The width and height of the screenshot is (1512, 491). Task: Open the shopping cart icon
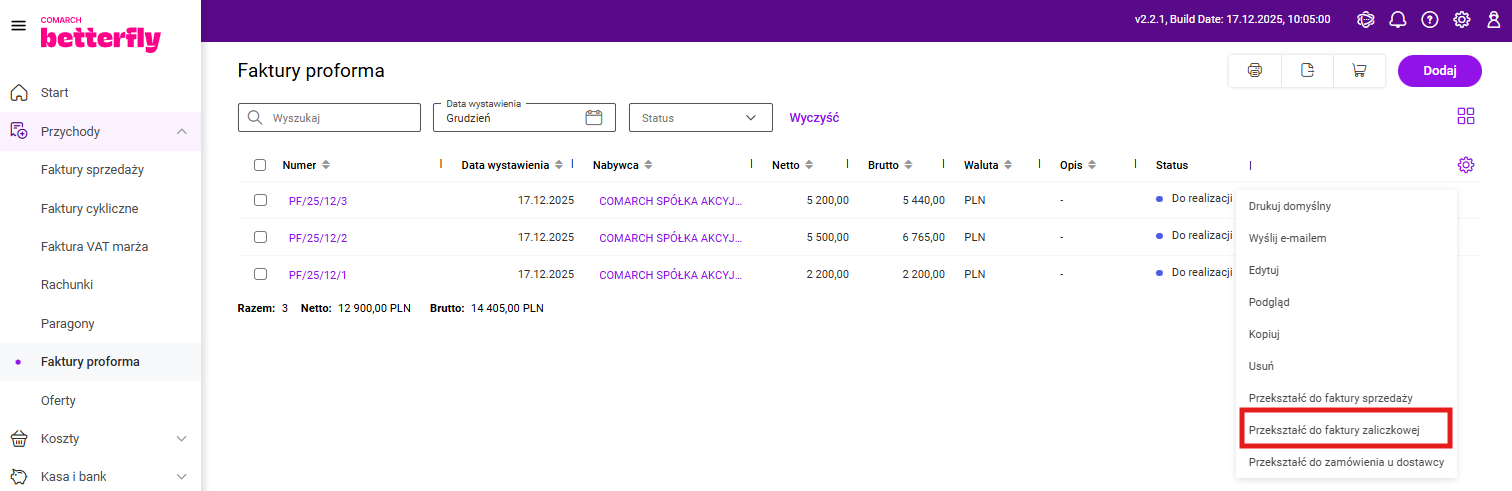pyautogui.click(x=1359, y=70)
